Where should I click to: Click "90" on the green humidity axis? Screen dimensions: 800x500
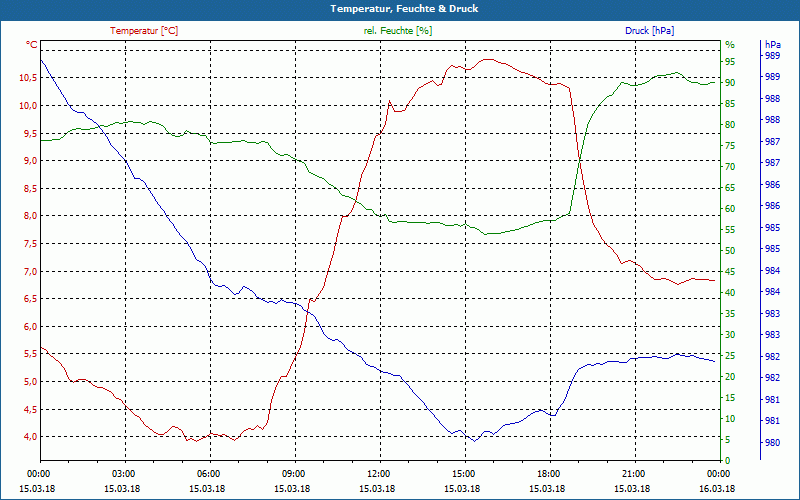pos(730,82)
